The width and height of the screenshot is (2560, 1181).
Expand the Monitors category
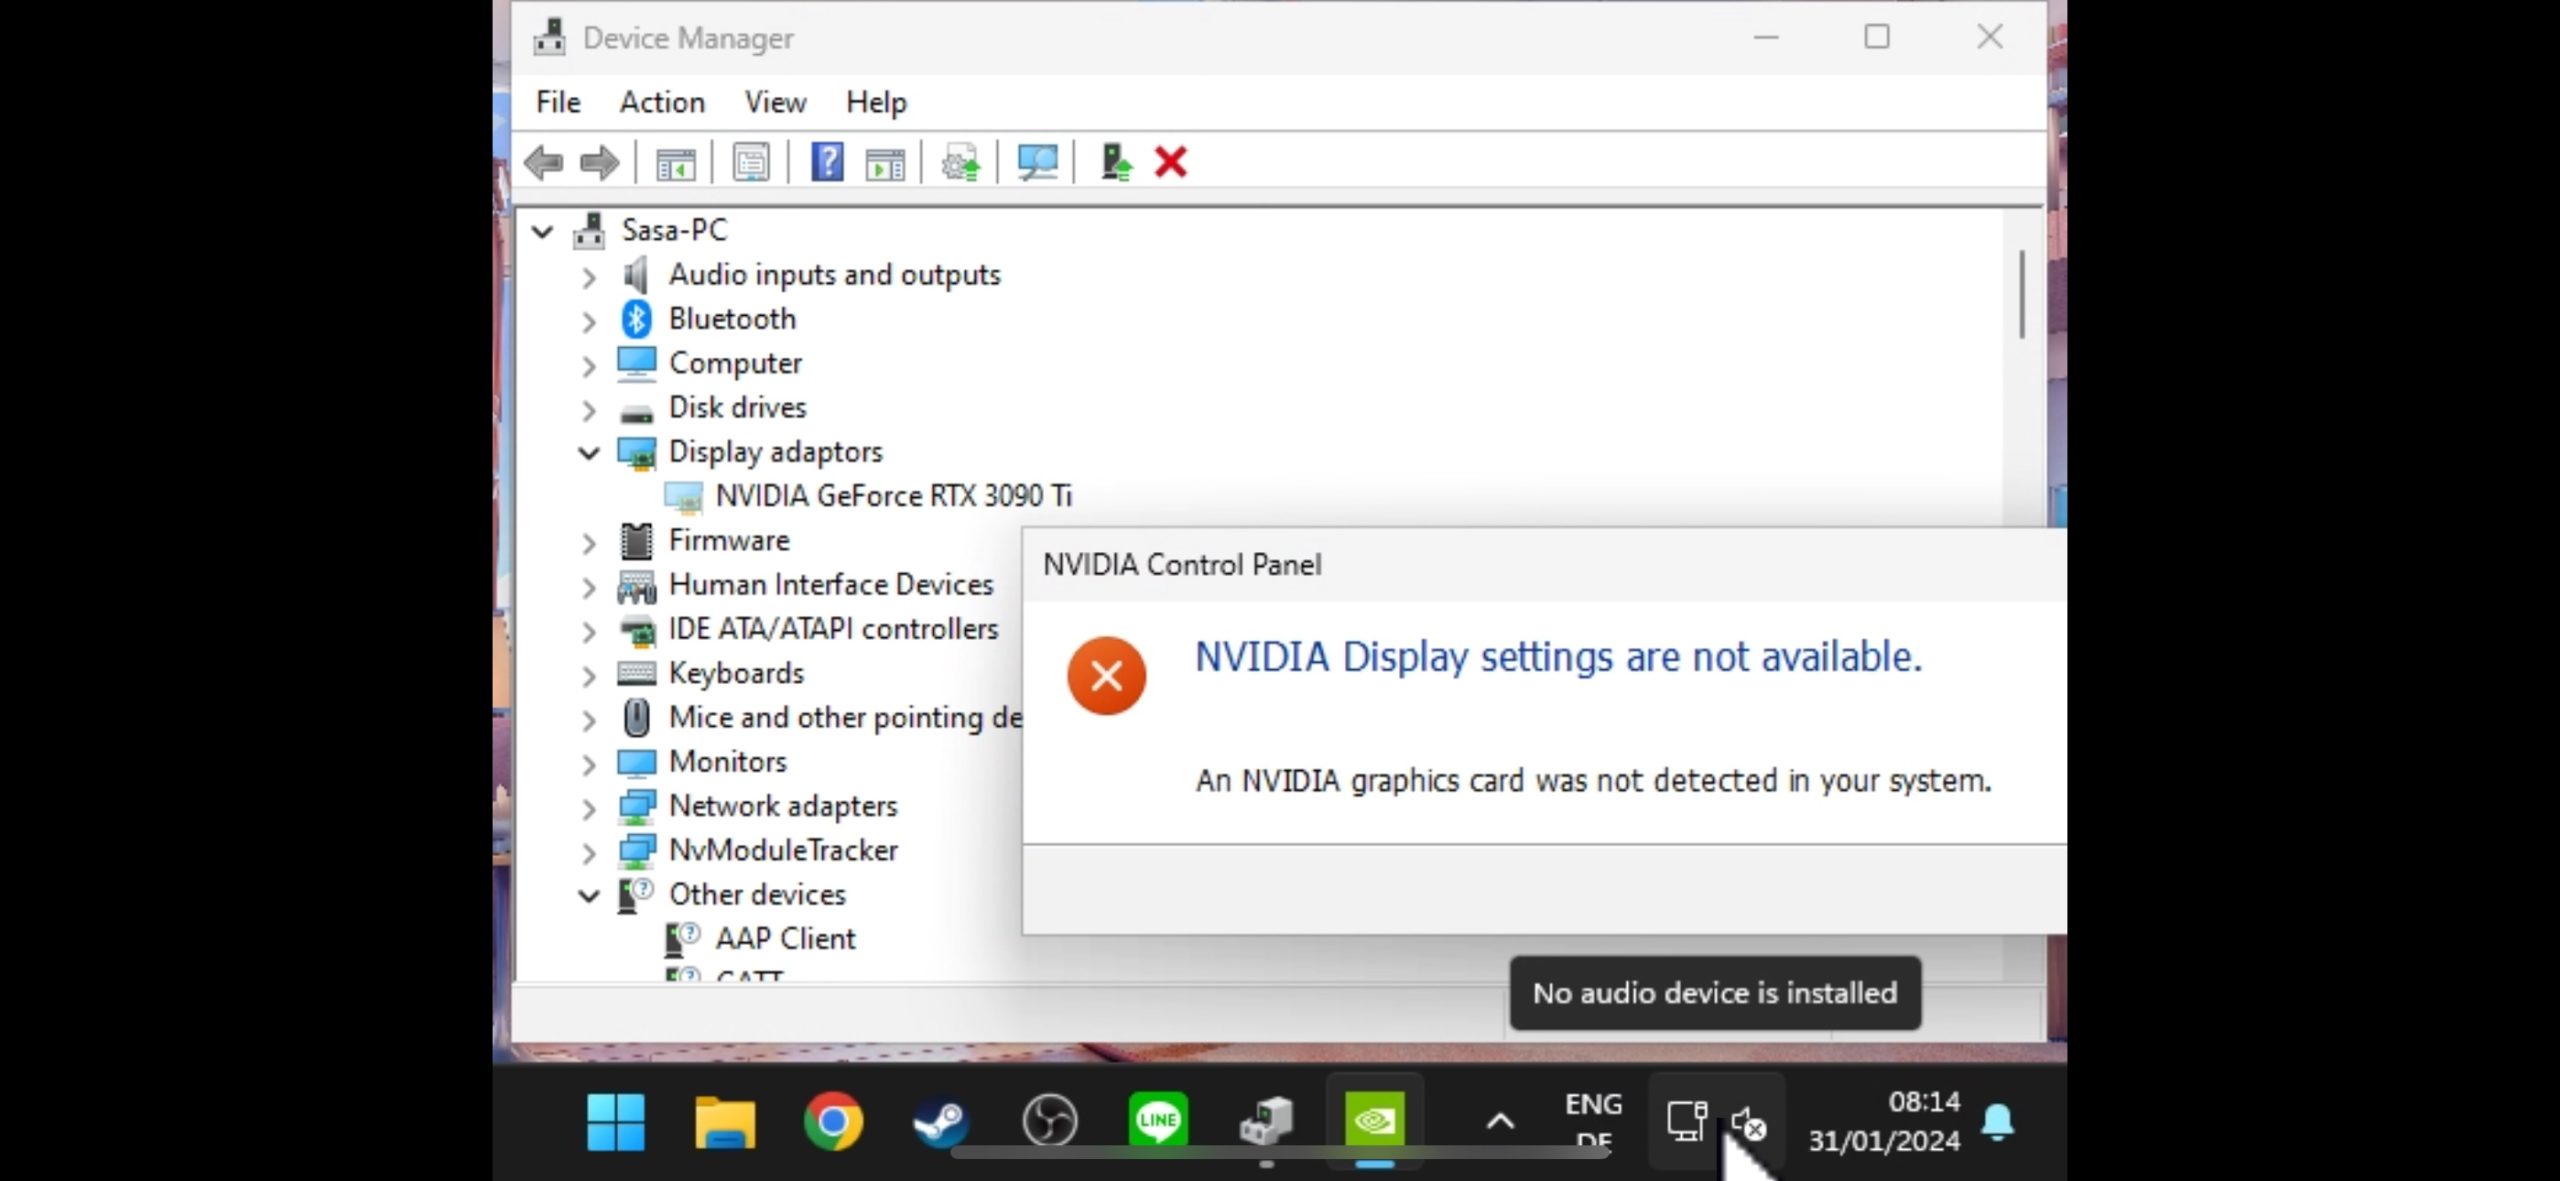(589, 764)
